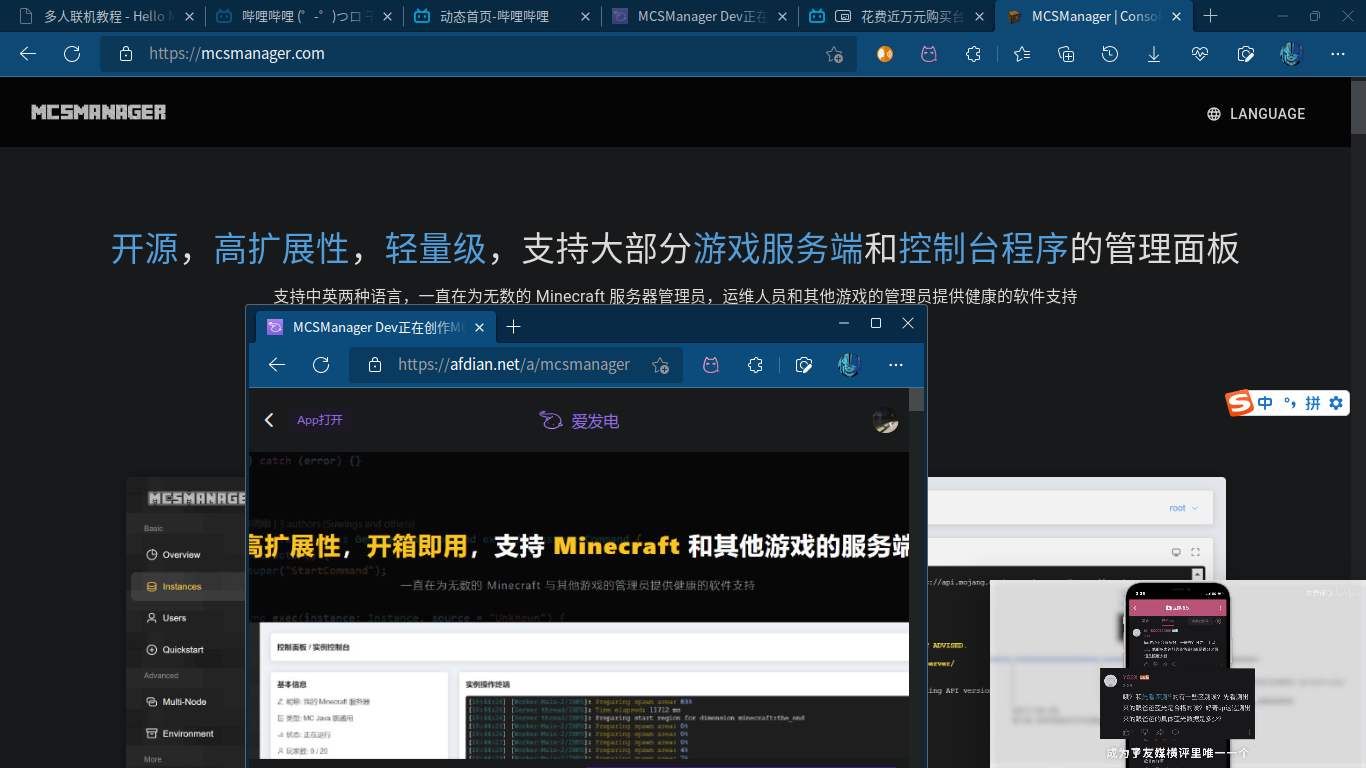Screen dimensions: 1366x768
Task: Click the App打开 link on 爱发电
Action: 319,420
